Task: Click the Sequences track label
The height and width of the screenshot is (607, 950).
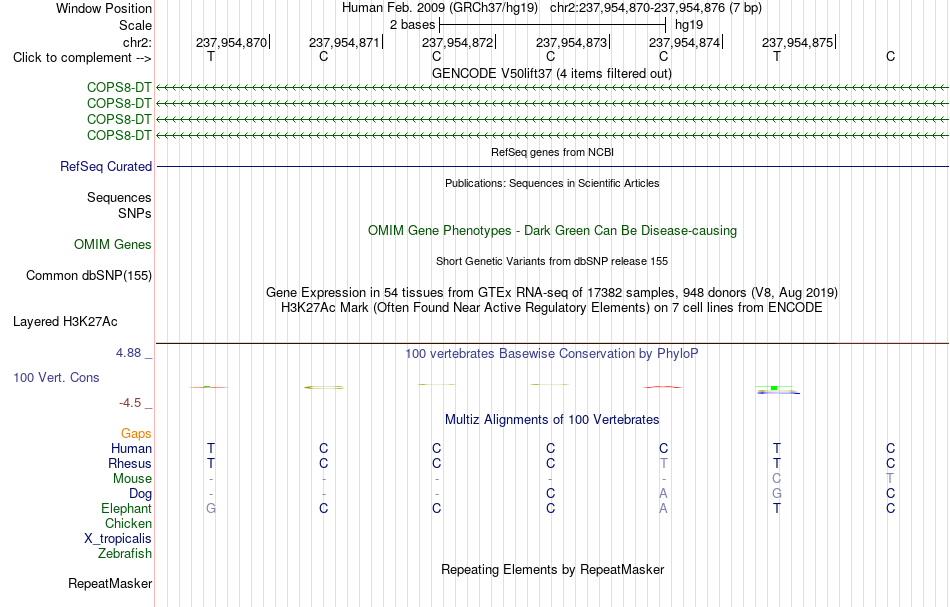Action: tap(119, 197)
